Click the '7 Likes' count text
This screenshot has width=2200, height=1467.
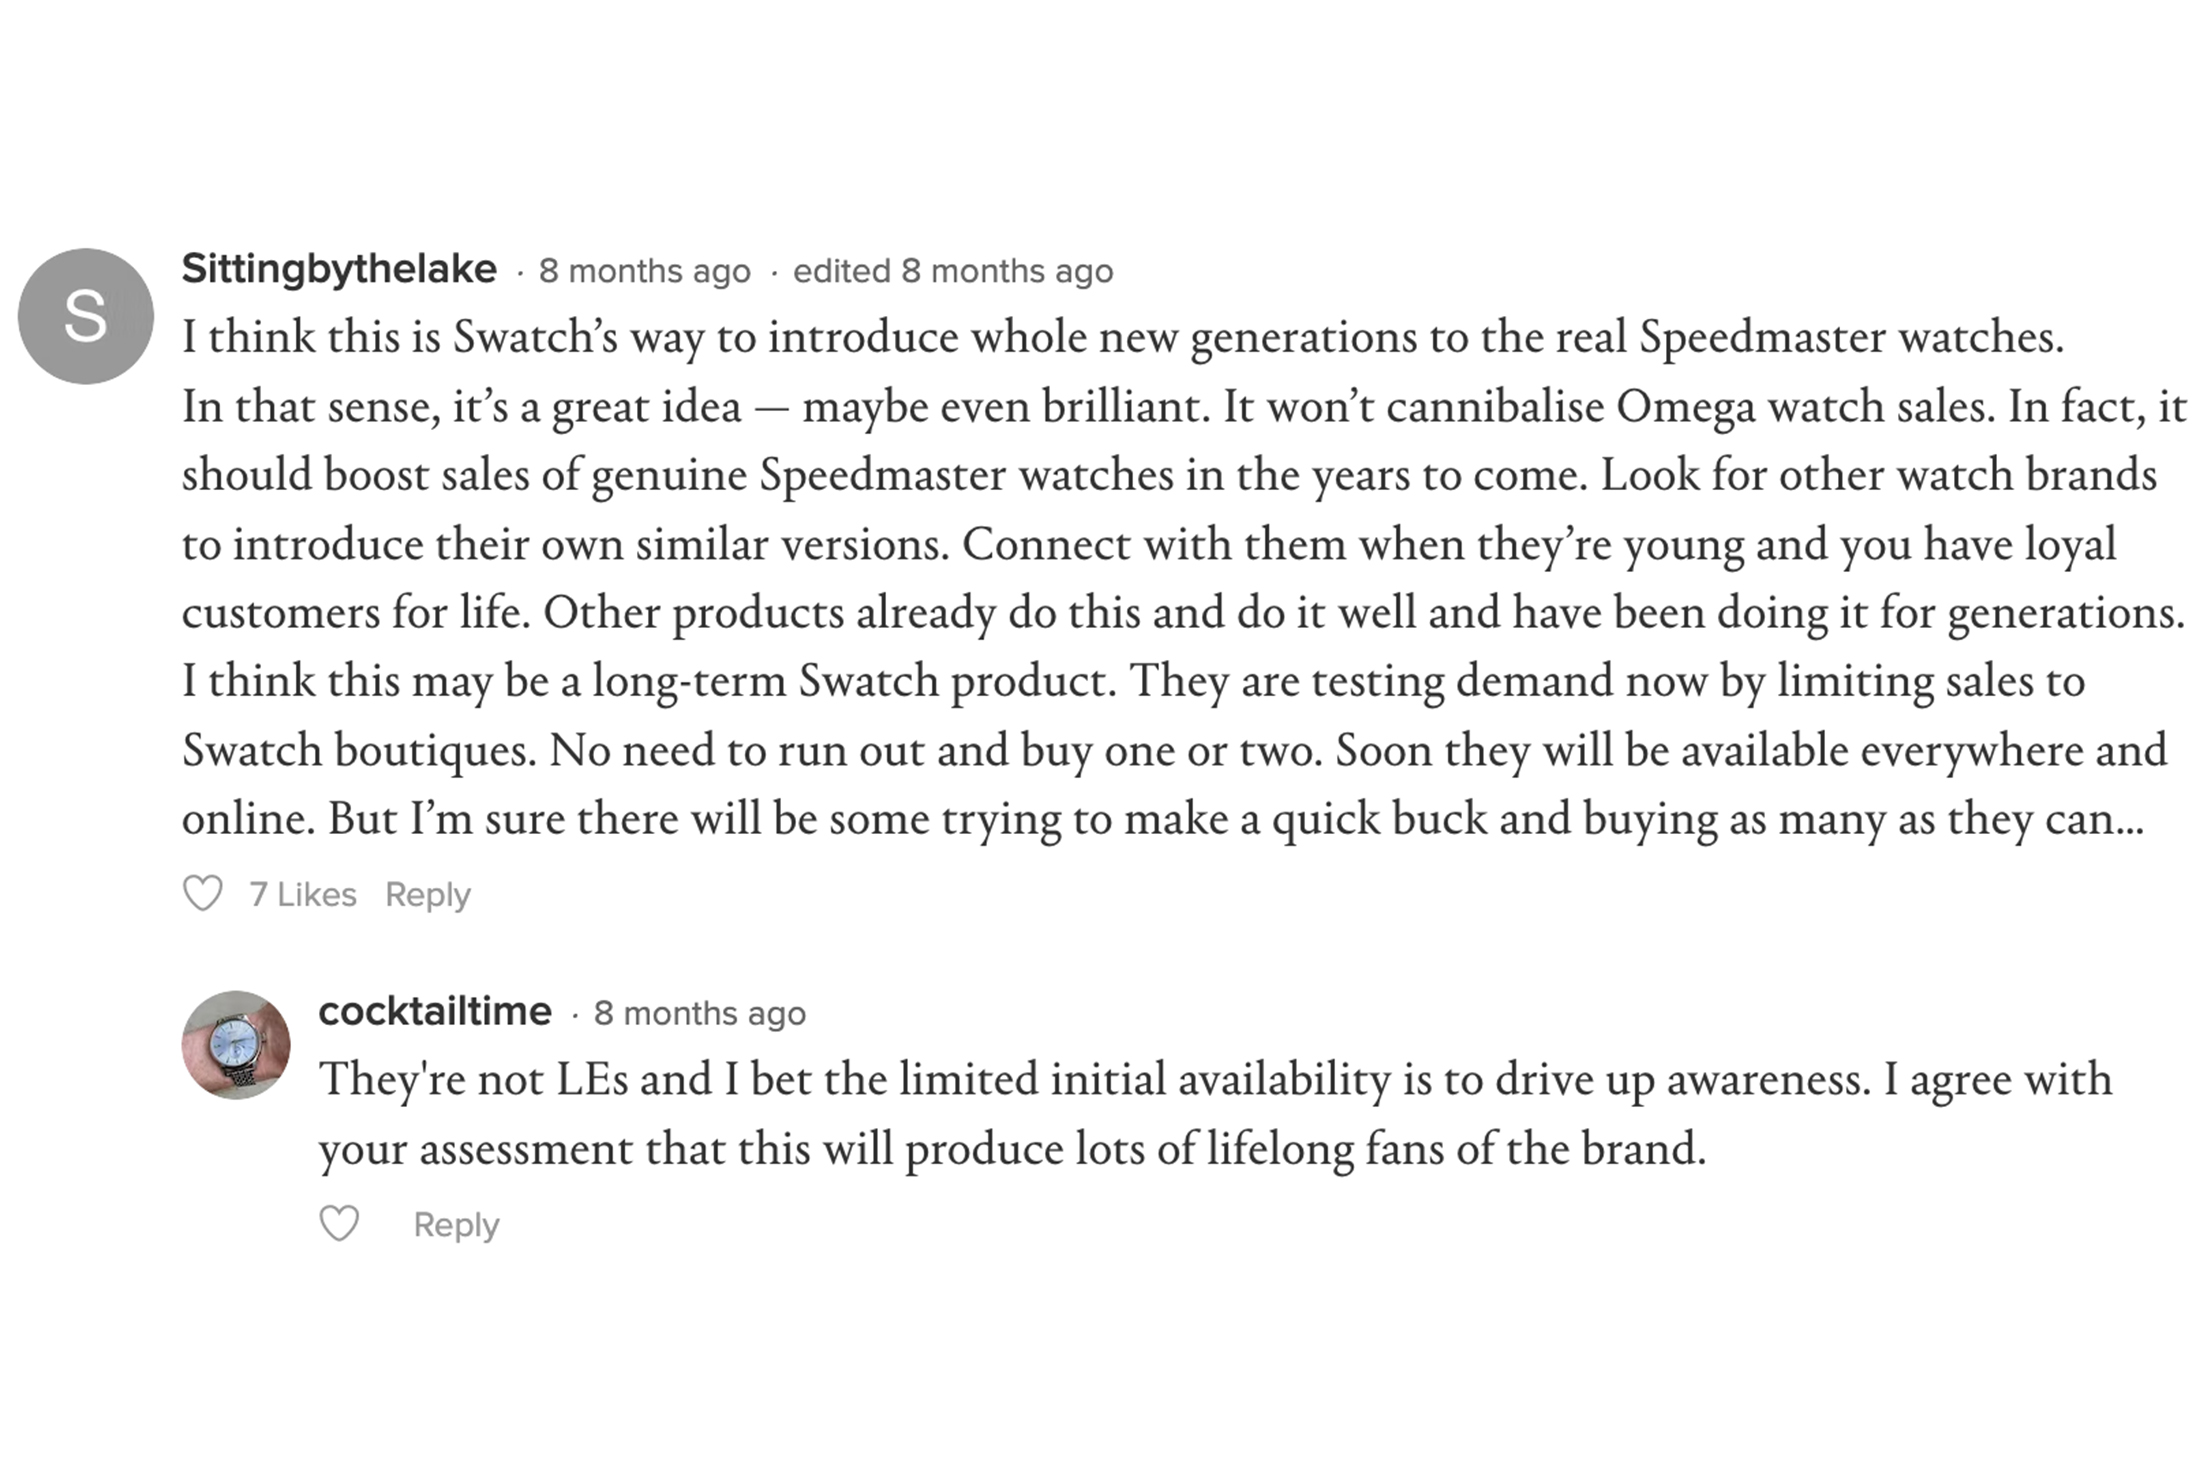point(302,894)
